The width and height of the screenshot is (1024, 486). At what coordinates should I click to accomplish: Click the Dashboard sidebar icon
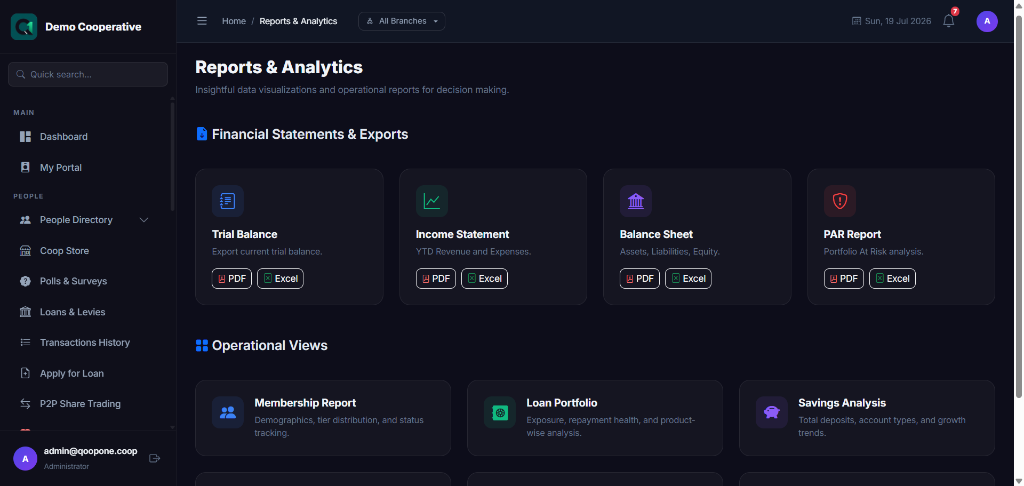pos(25,137)
